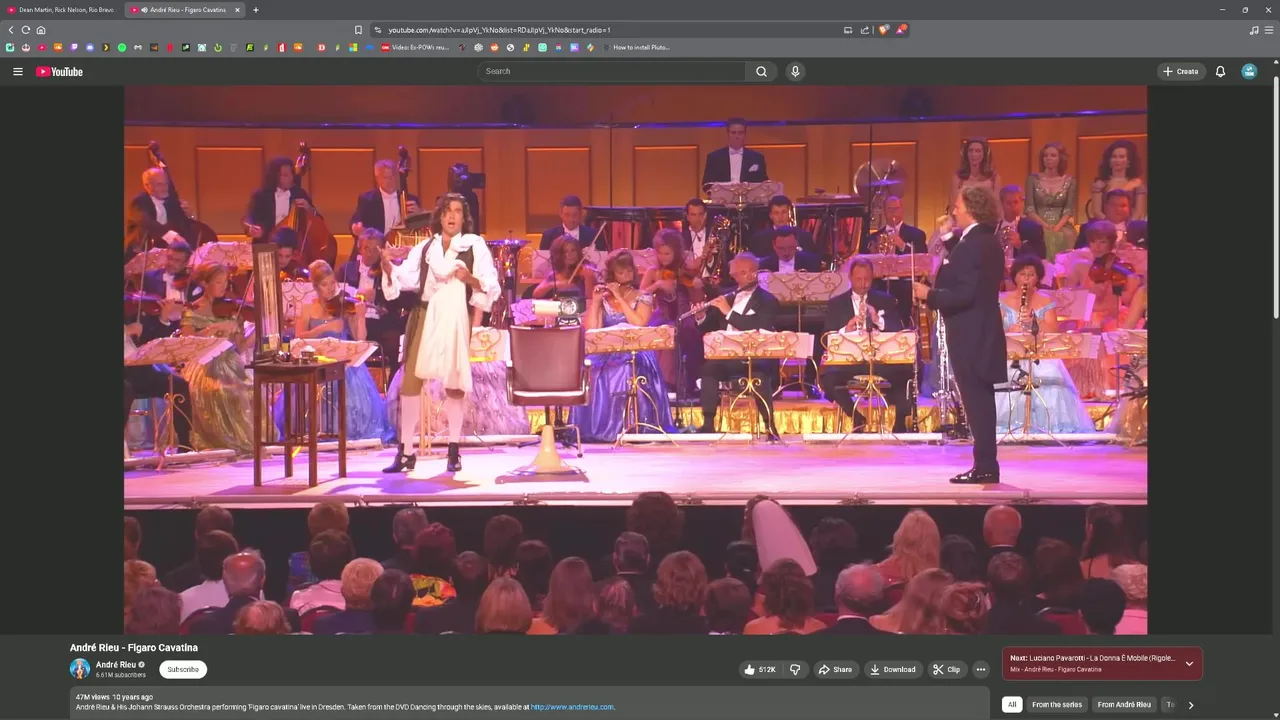
Task: Open the How to install Pluto bookmark
Action: tap(636, 47)
